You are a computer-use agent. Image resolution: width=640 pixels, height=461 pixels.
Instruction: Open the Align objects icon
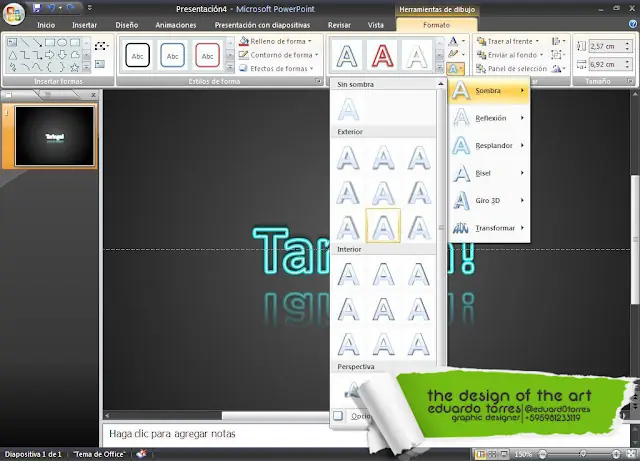click(557, 41)
